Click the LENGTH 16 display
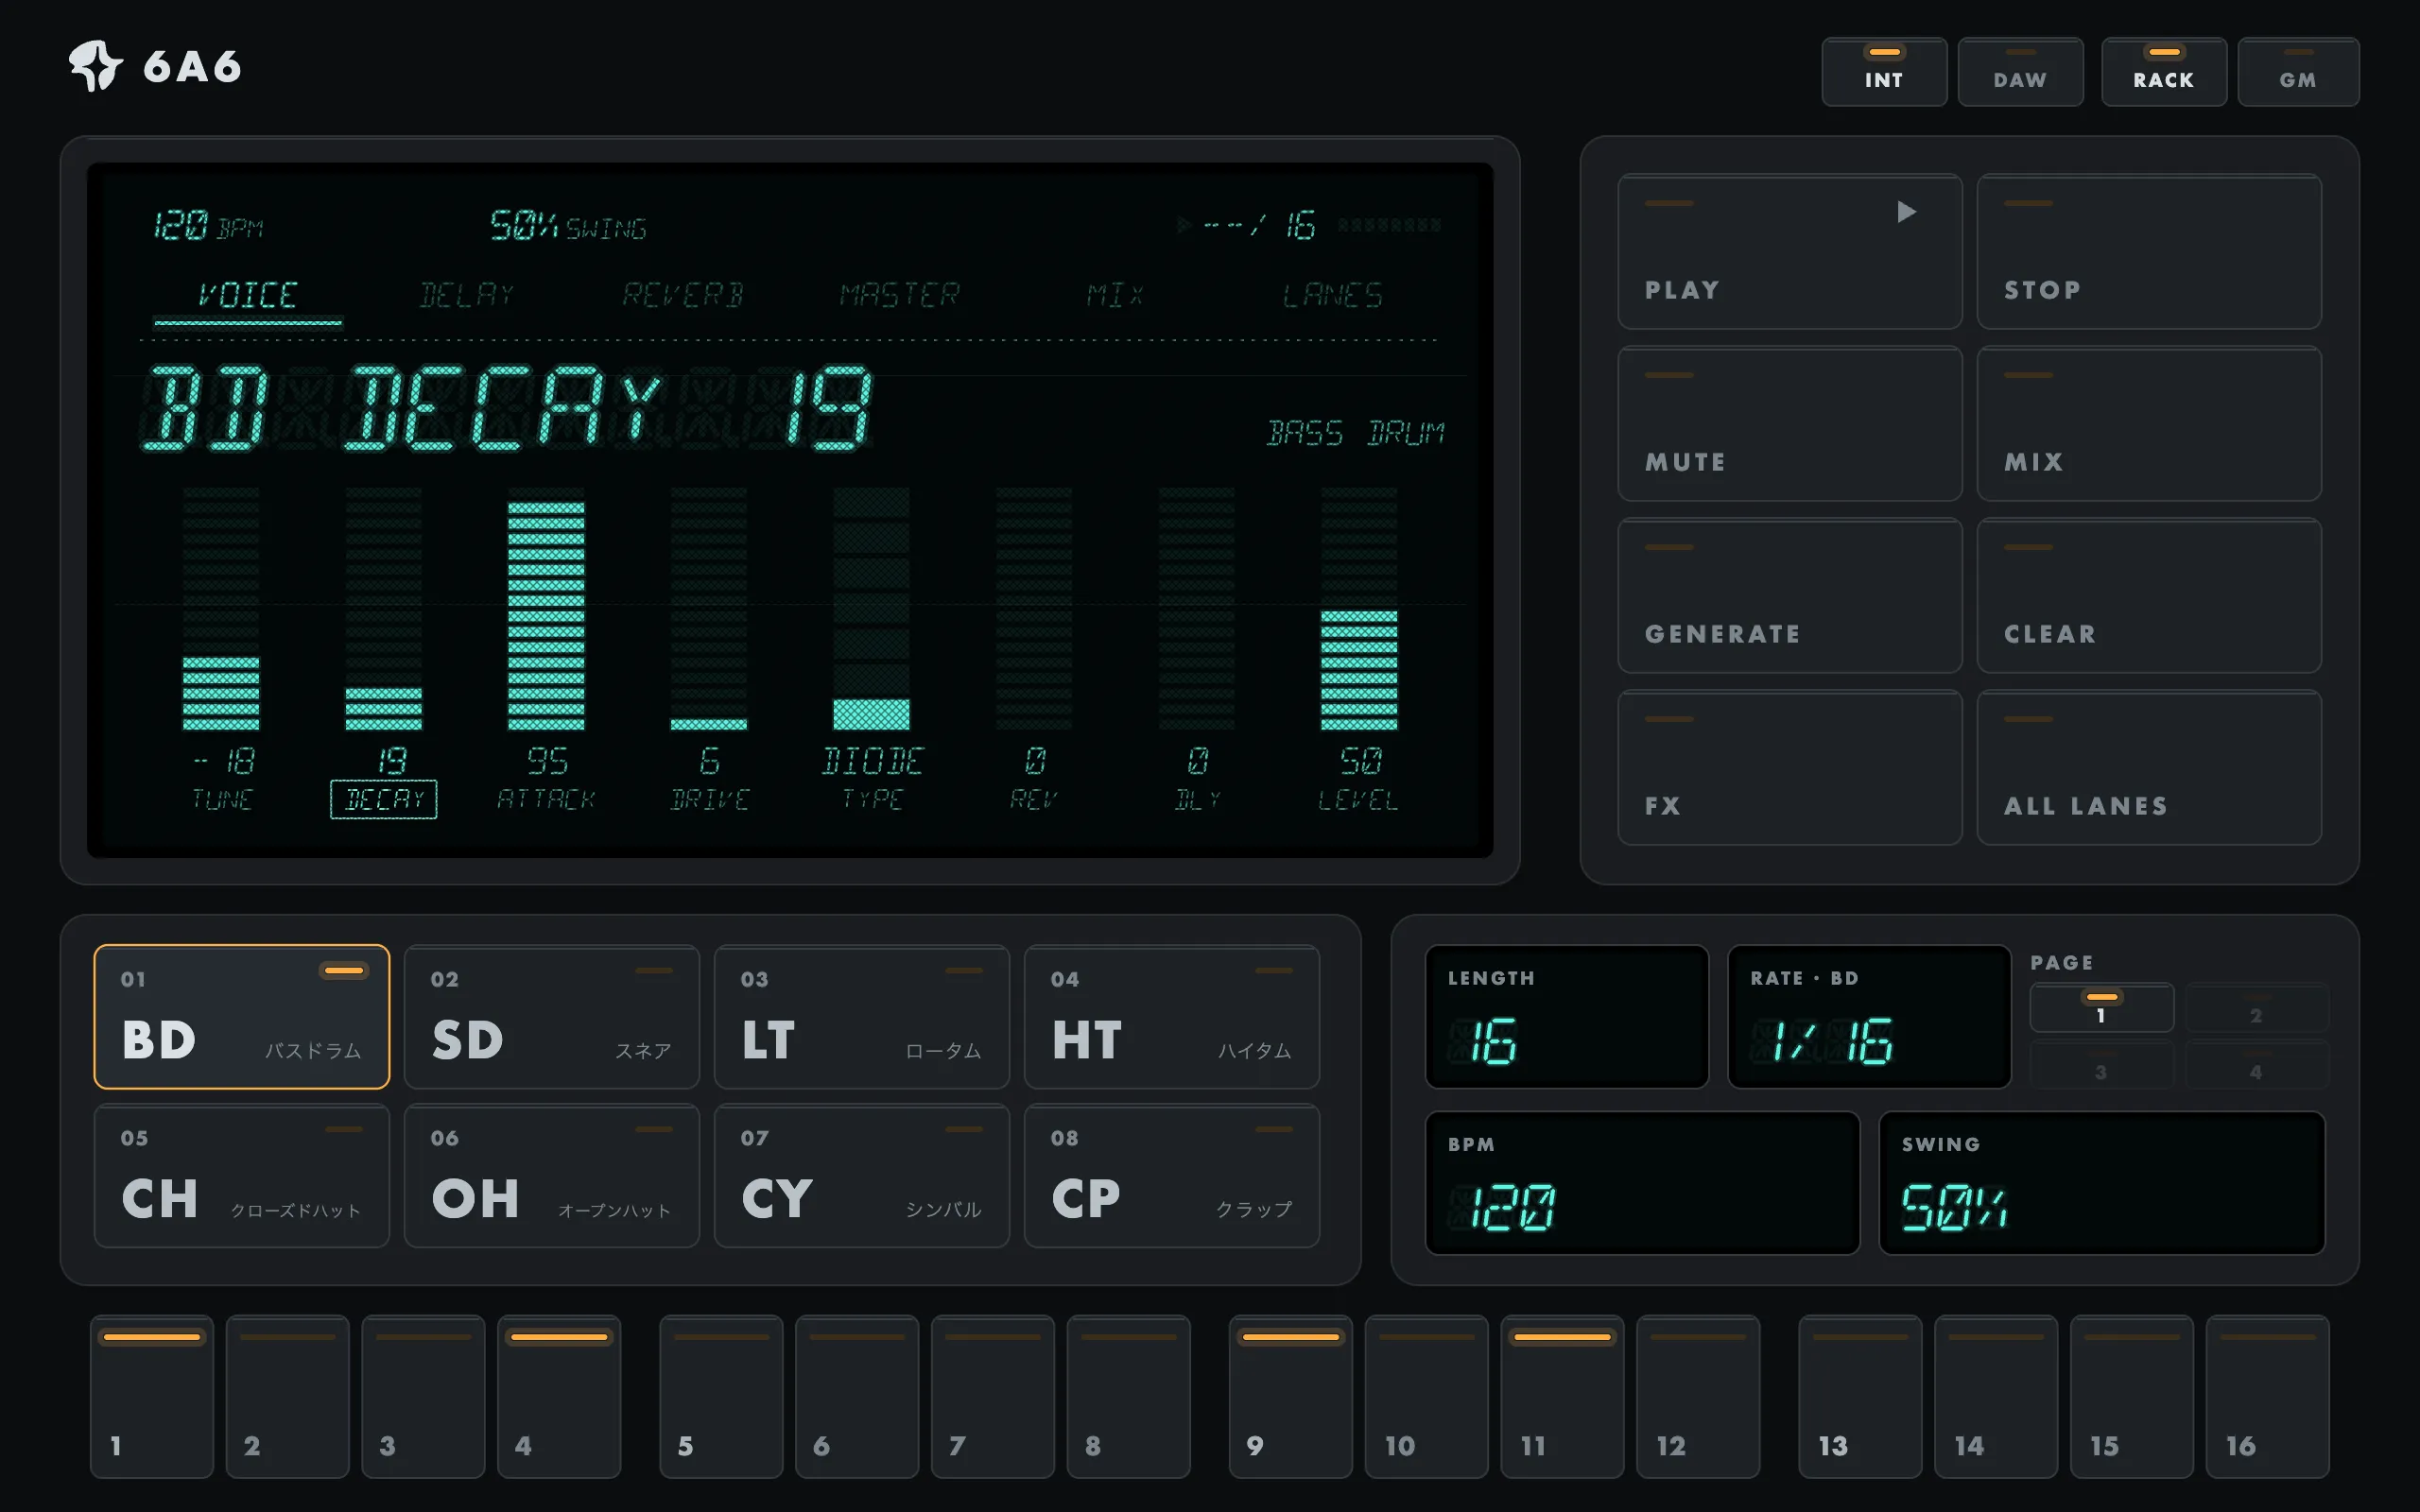This screenshot has height=1512, width=2420. click(x=1567, y=1017)
